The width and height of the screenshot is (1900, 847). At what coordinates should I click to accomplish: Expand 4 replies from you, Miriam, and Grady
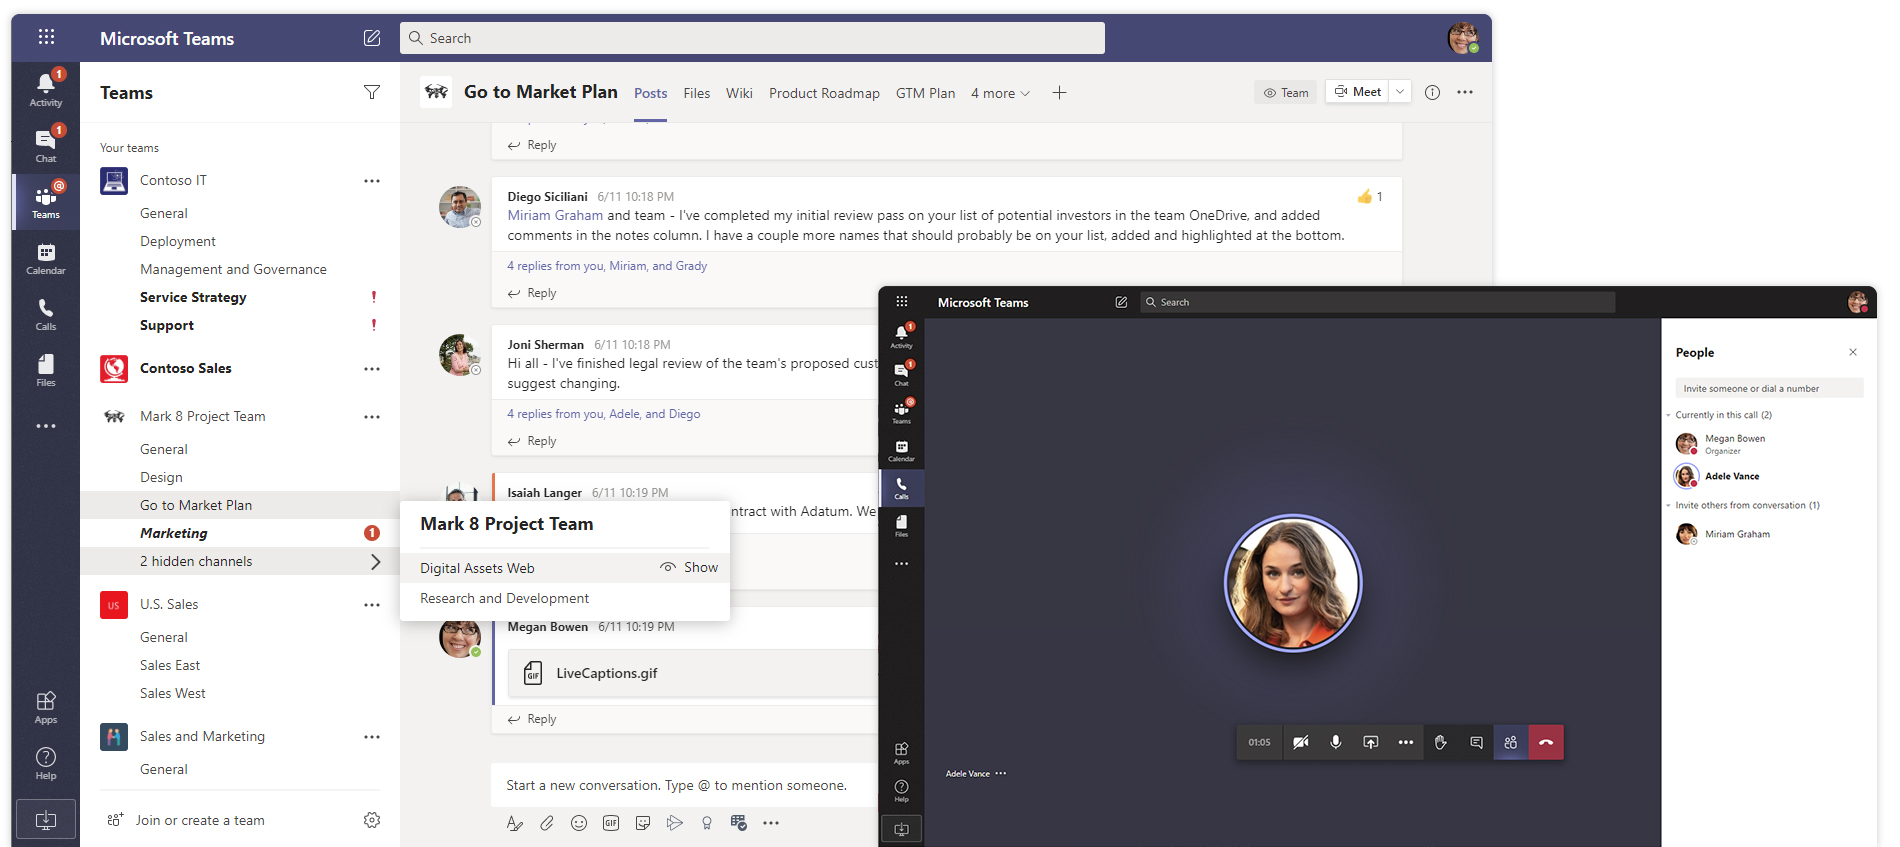607,266
